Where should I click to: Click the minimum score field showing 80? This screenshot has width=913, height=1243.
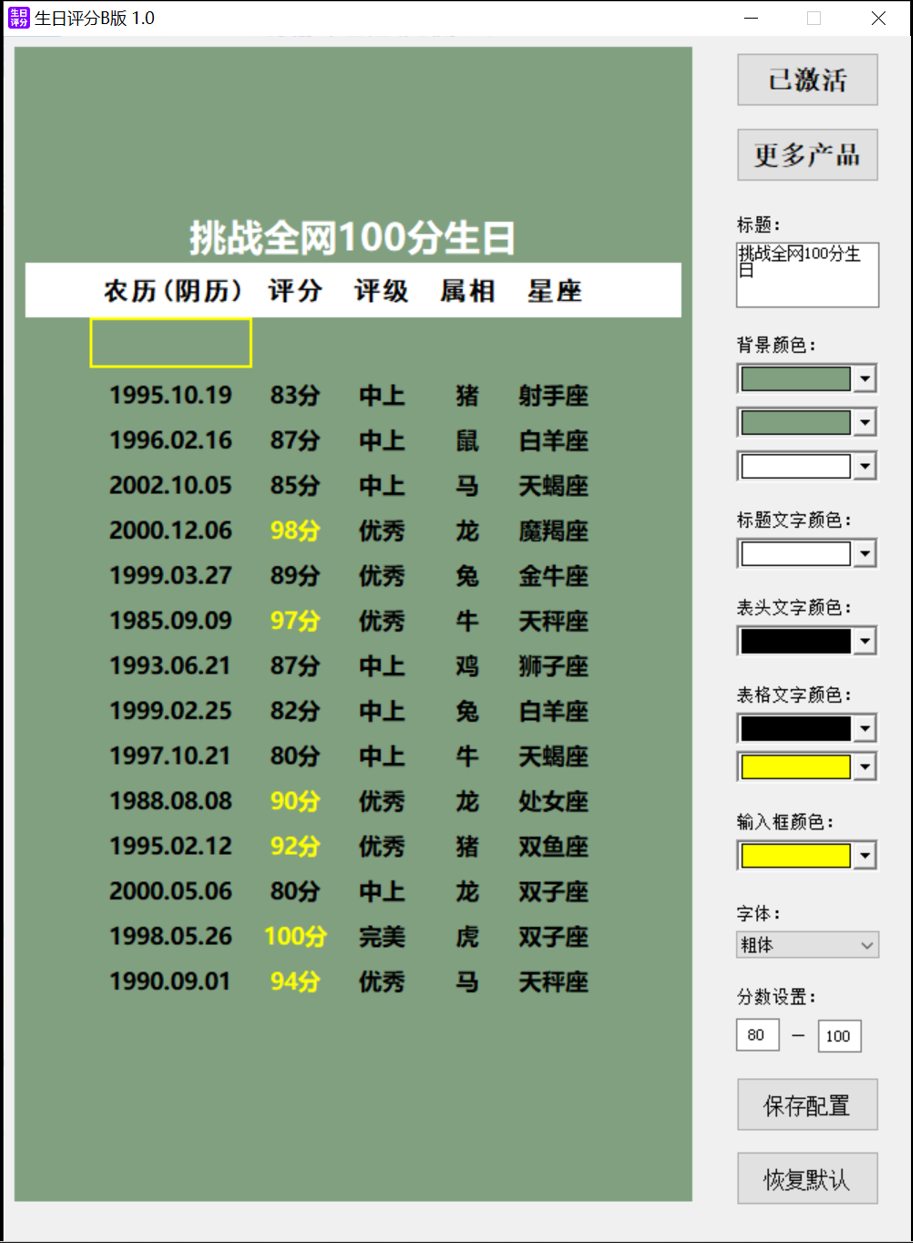click(757, 1035)
